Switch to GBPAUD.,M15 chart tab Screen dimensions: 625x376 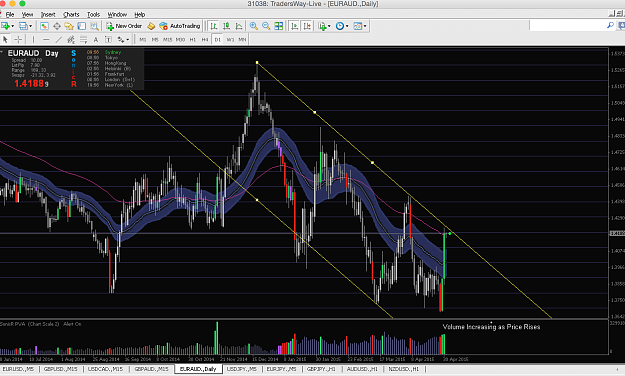tap(151, 369)
